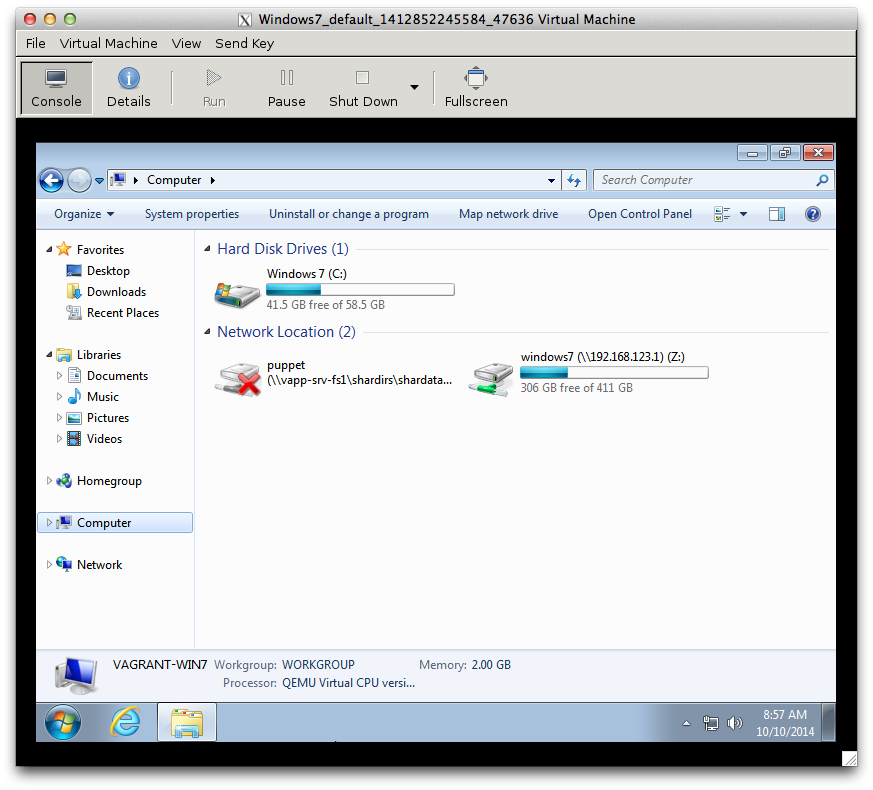Click the Run play button
Viewport: 873px width, 790px height.
(214, 88)
